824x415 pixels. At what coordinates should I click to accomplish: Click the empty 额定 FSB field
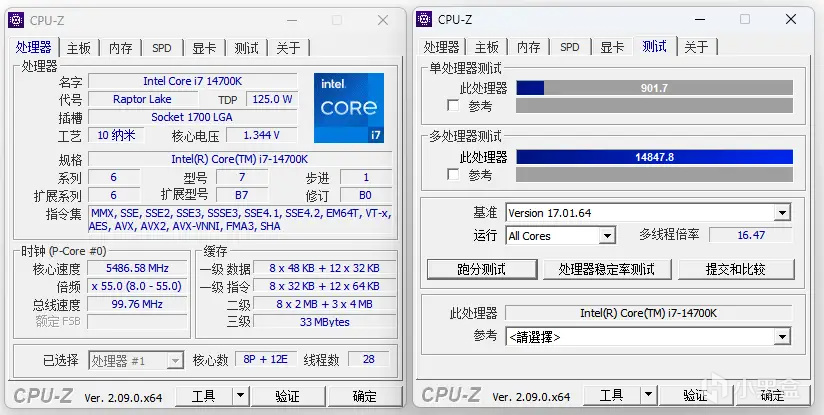(x=137, y=321)
